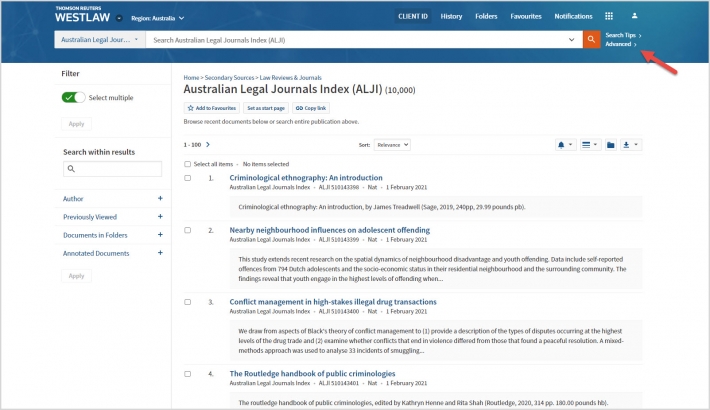710x410 pixels.
Task: Tick checkbox for Nearby neighbourhood influences result
Action: 187,230
